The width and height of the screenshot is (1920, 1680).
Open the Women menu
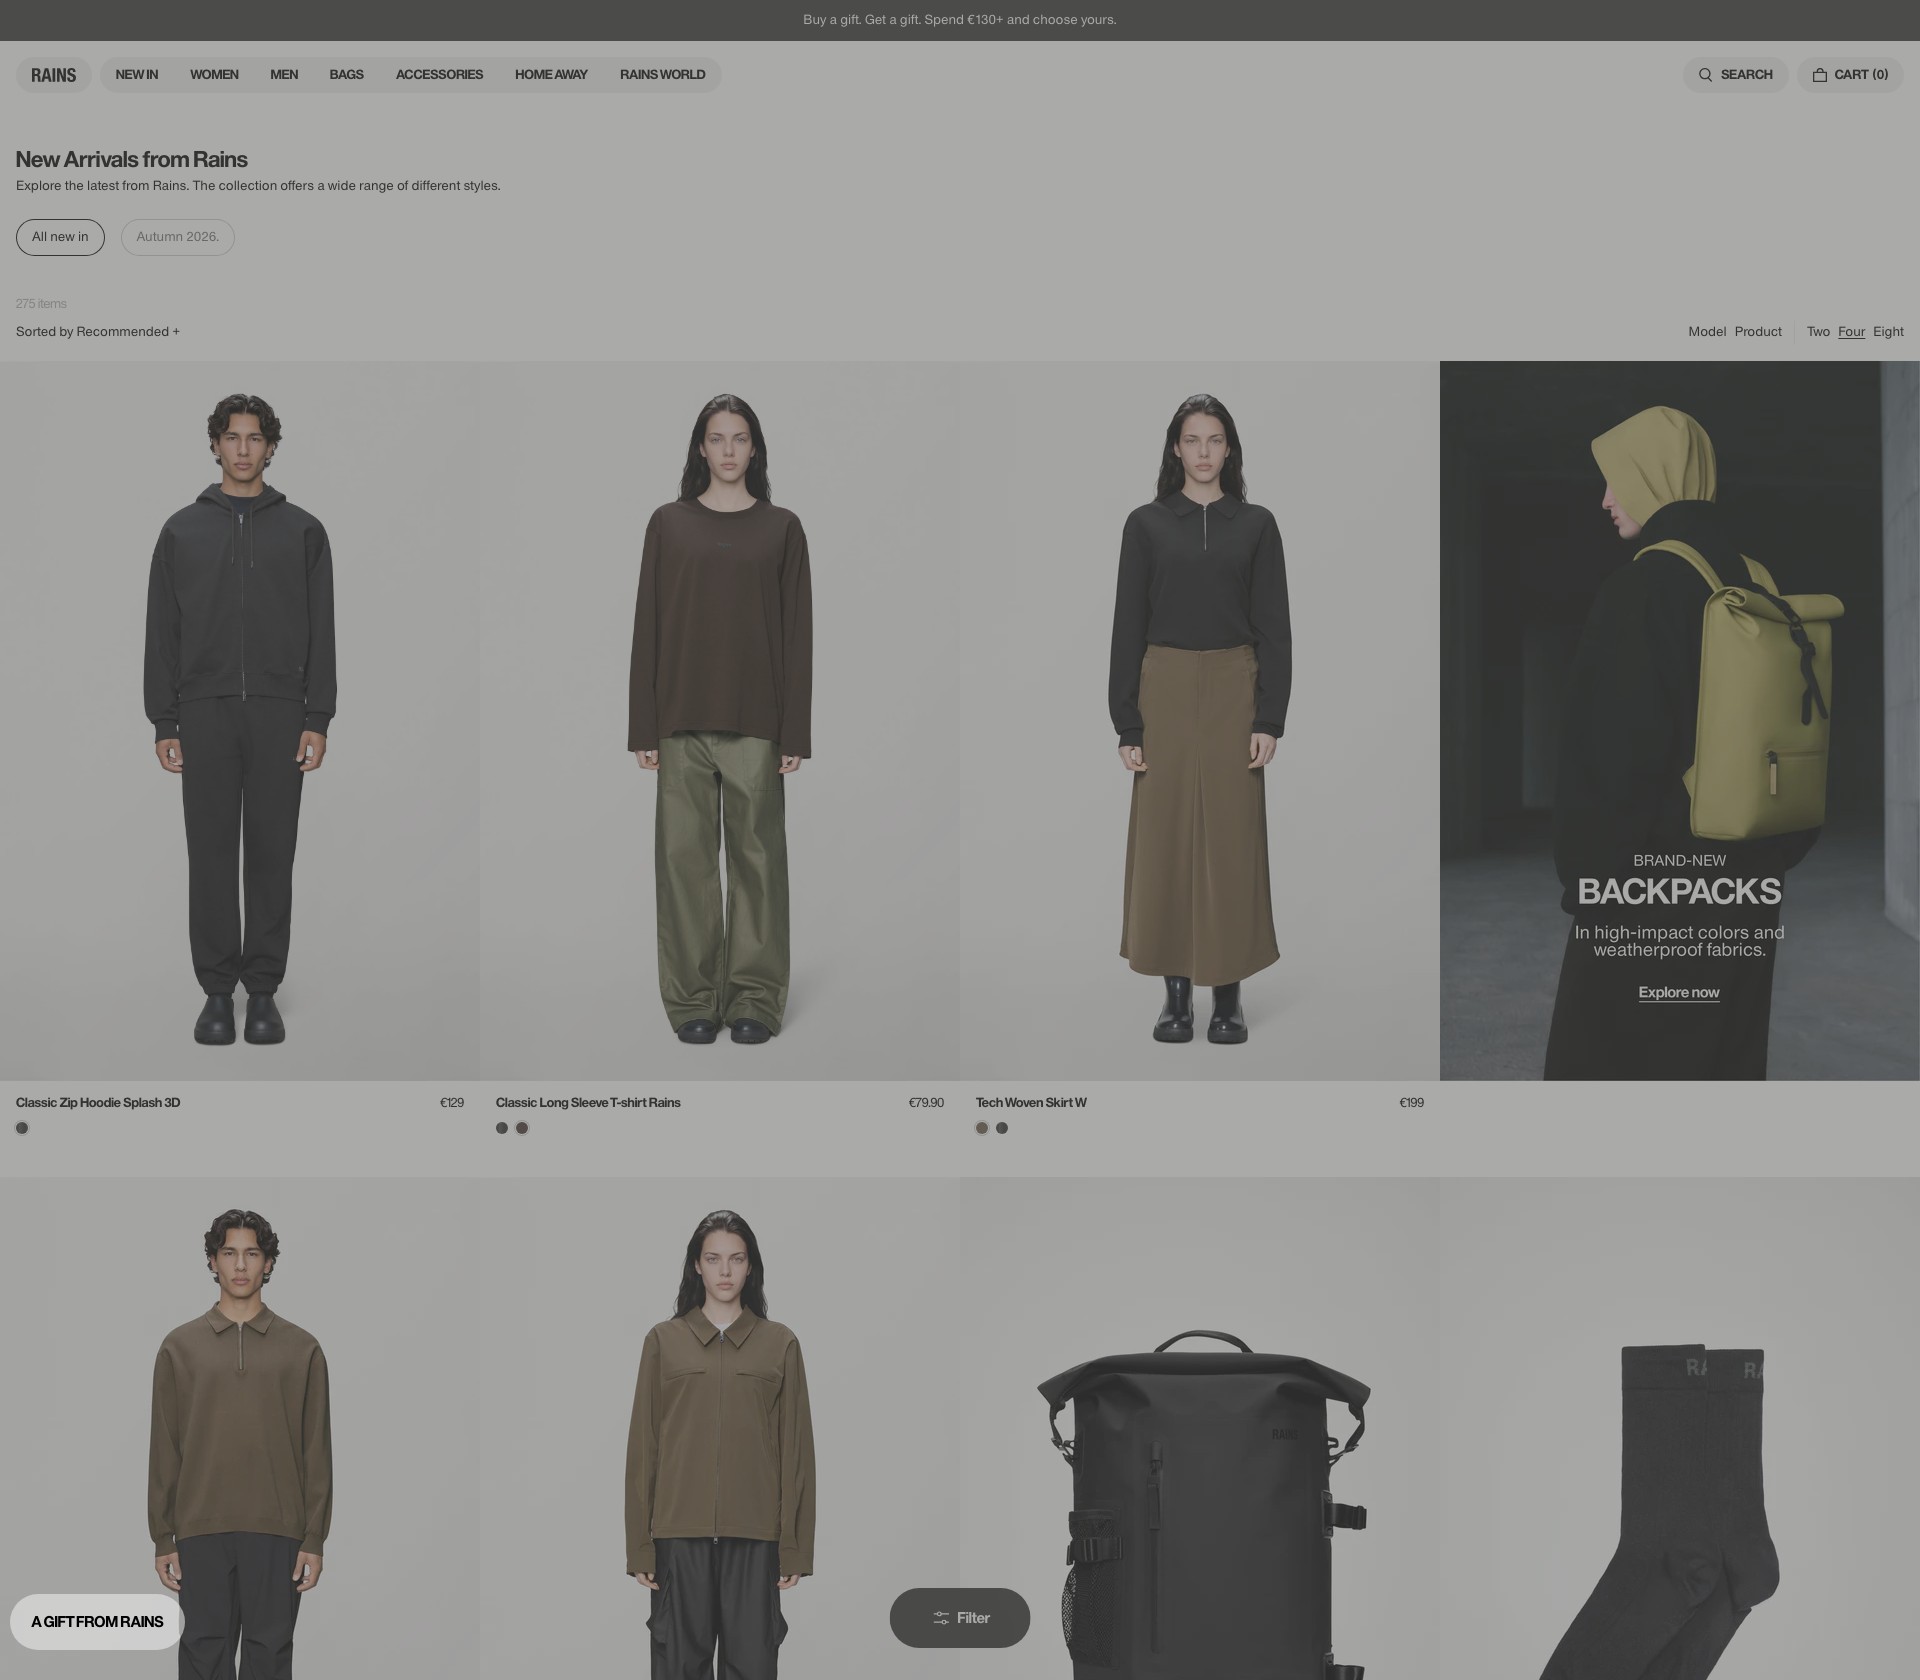pos(214,75)
